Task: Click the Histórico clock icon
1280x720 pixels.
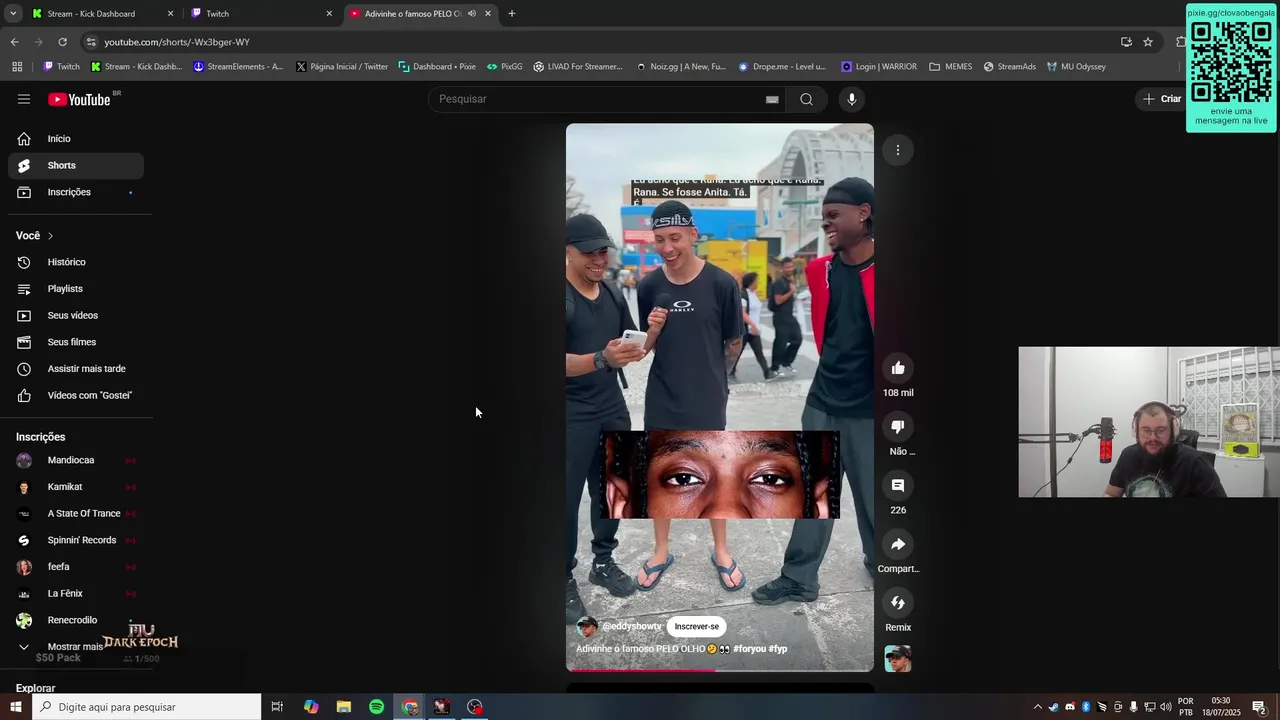Action: tap(24, 262)
